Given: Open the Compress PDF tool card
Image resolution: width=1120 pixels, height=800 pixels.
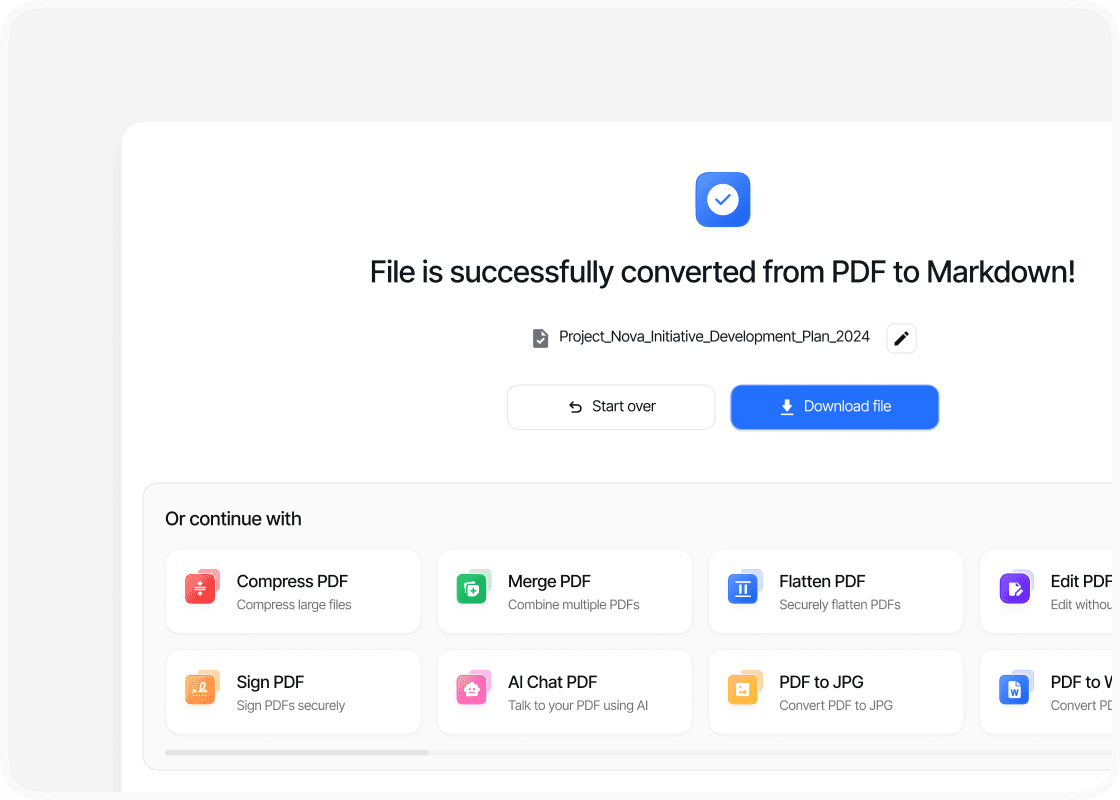Looking at the screenshot, I should 293,591.
